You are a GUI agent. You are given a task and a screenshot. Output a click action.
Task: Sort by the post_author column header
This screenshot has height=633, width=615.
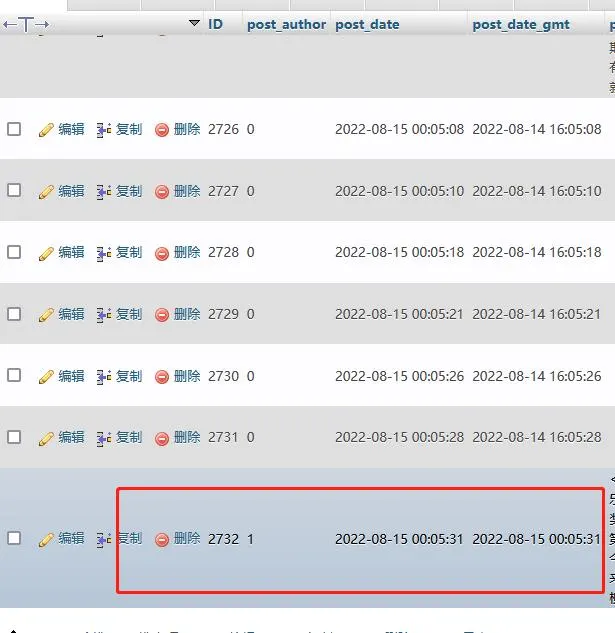click(x=286, y=24)
